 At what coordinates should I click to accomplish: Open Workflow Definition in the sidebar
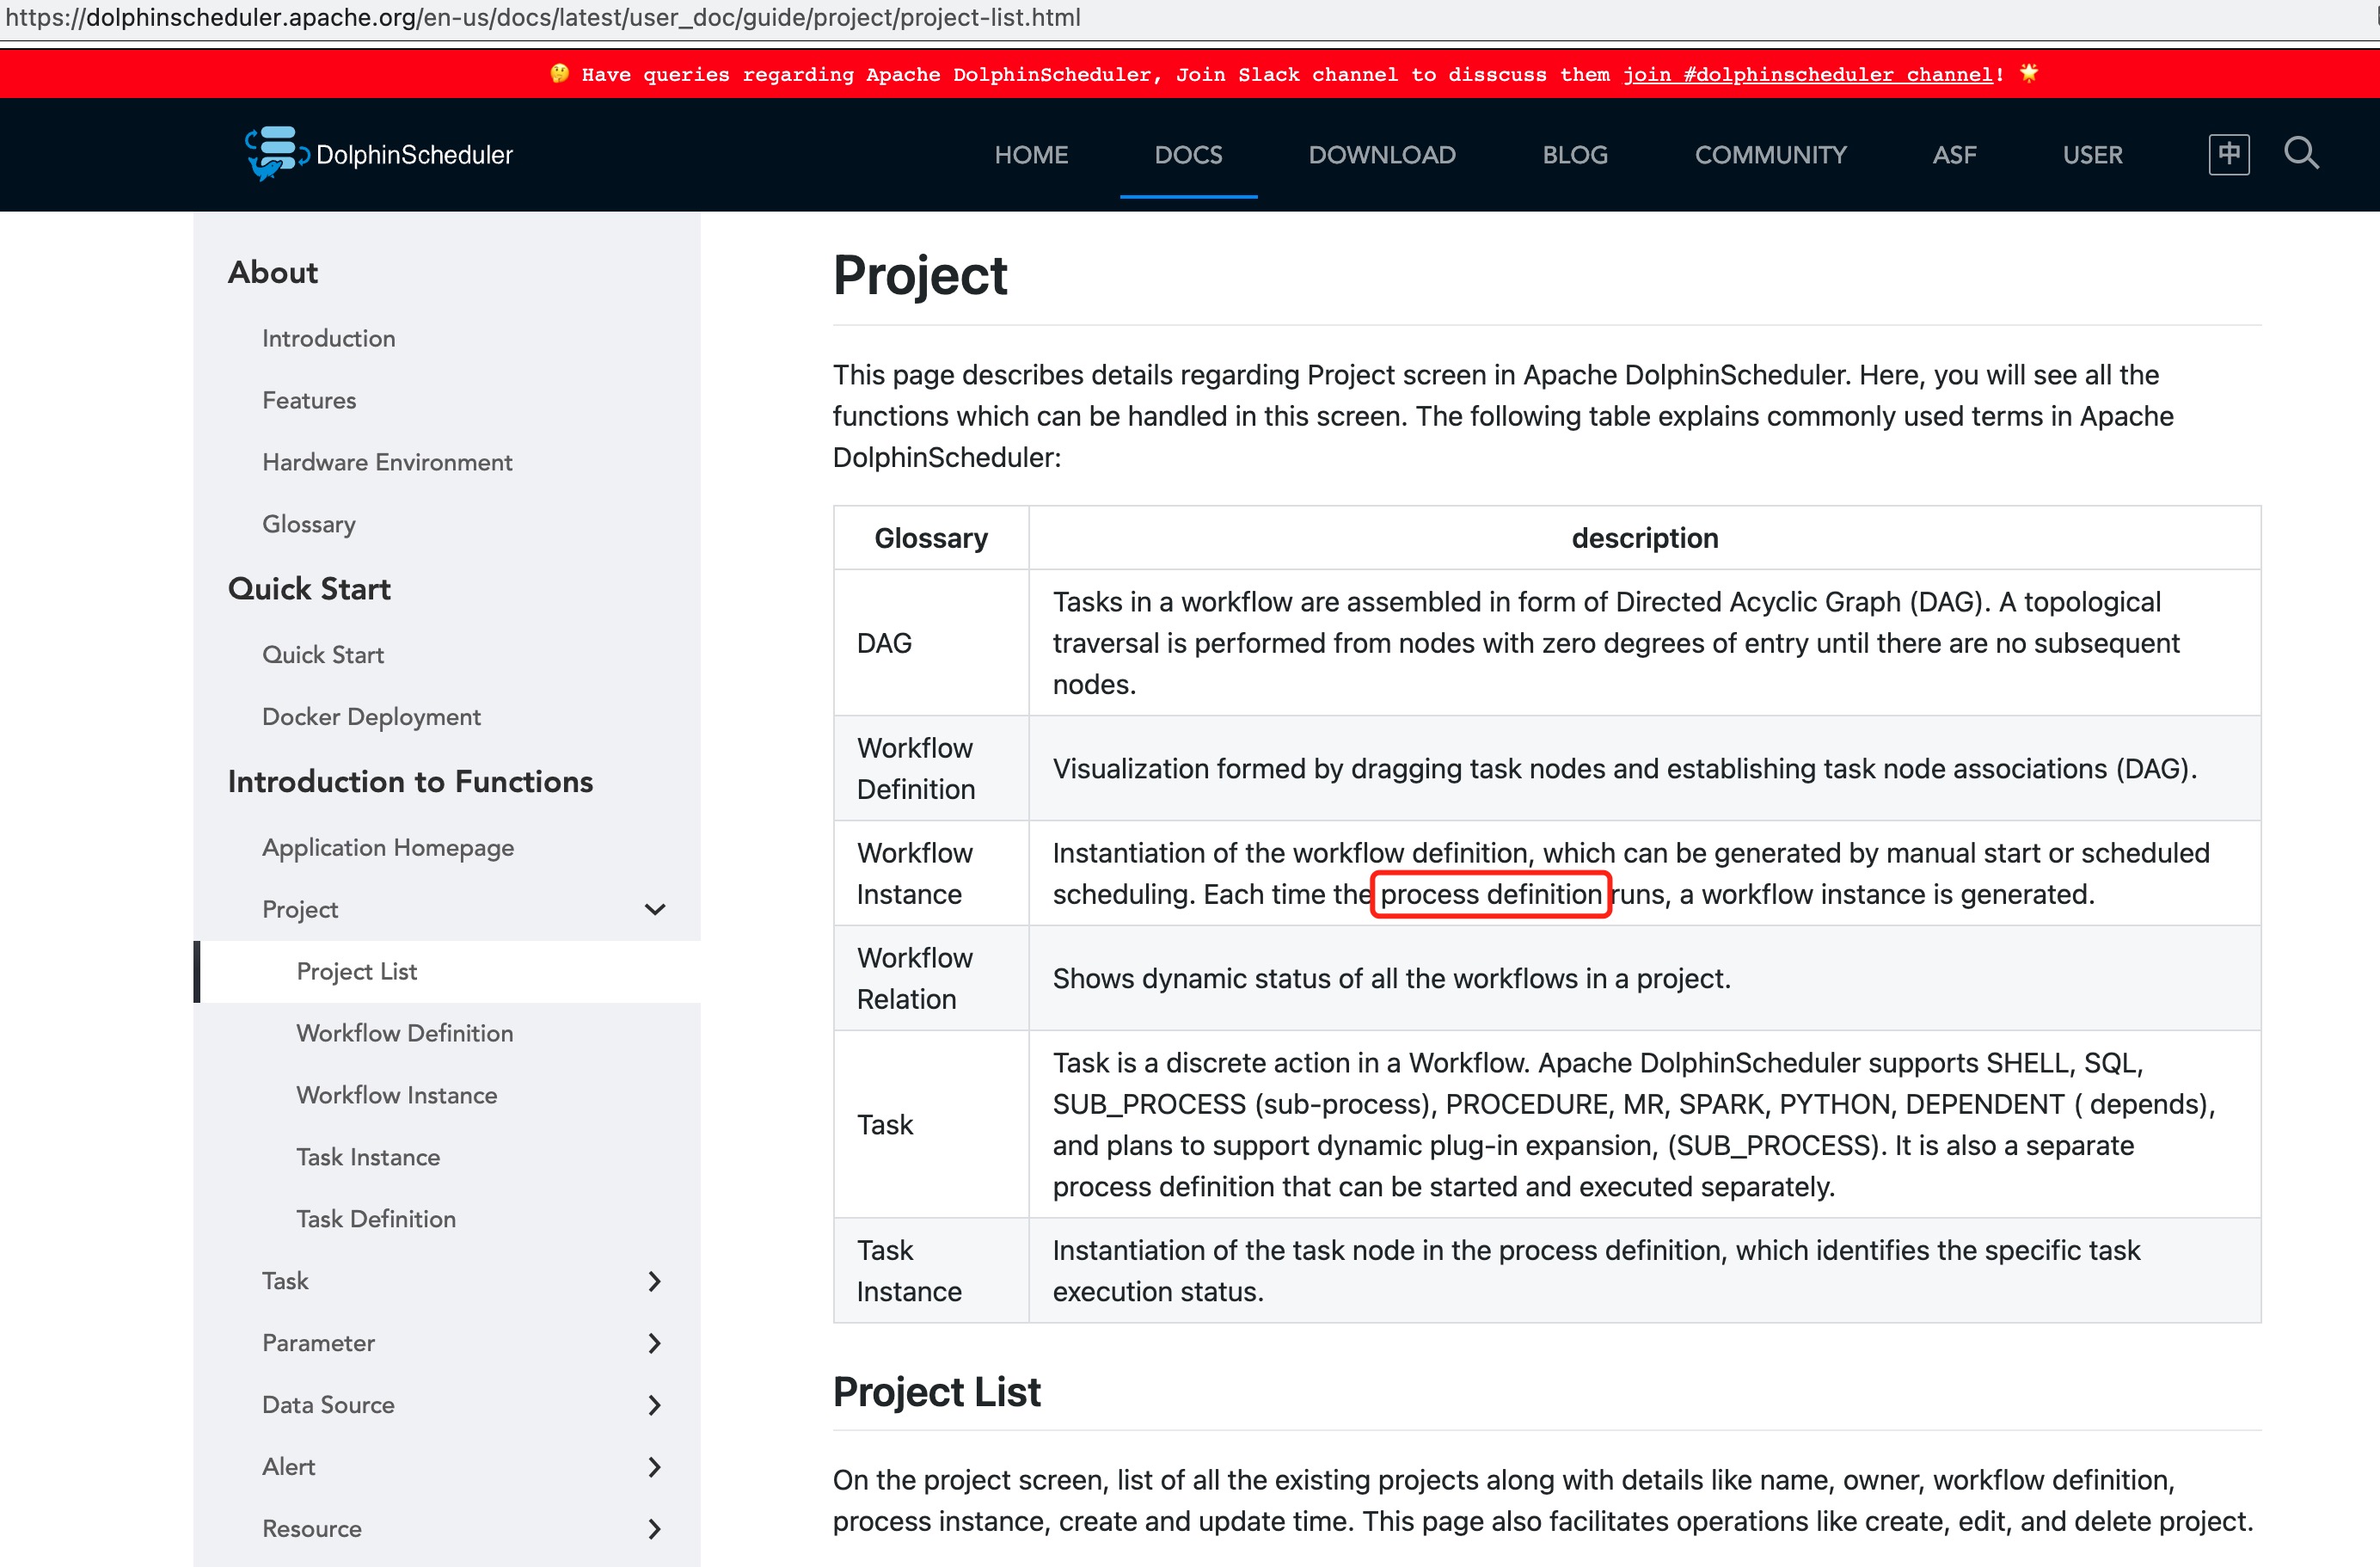point(405,1033)
